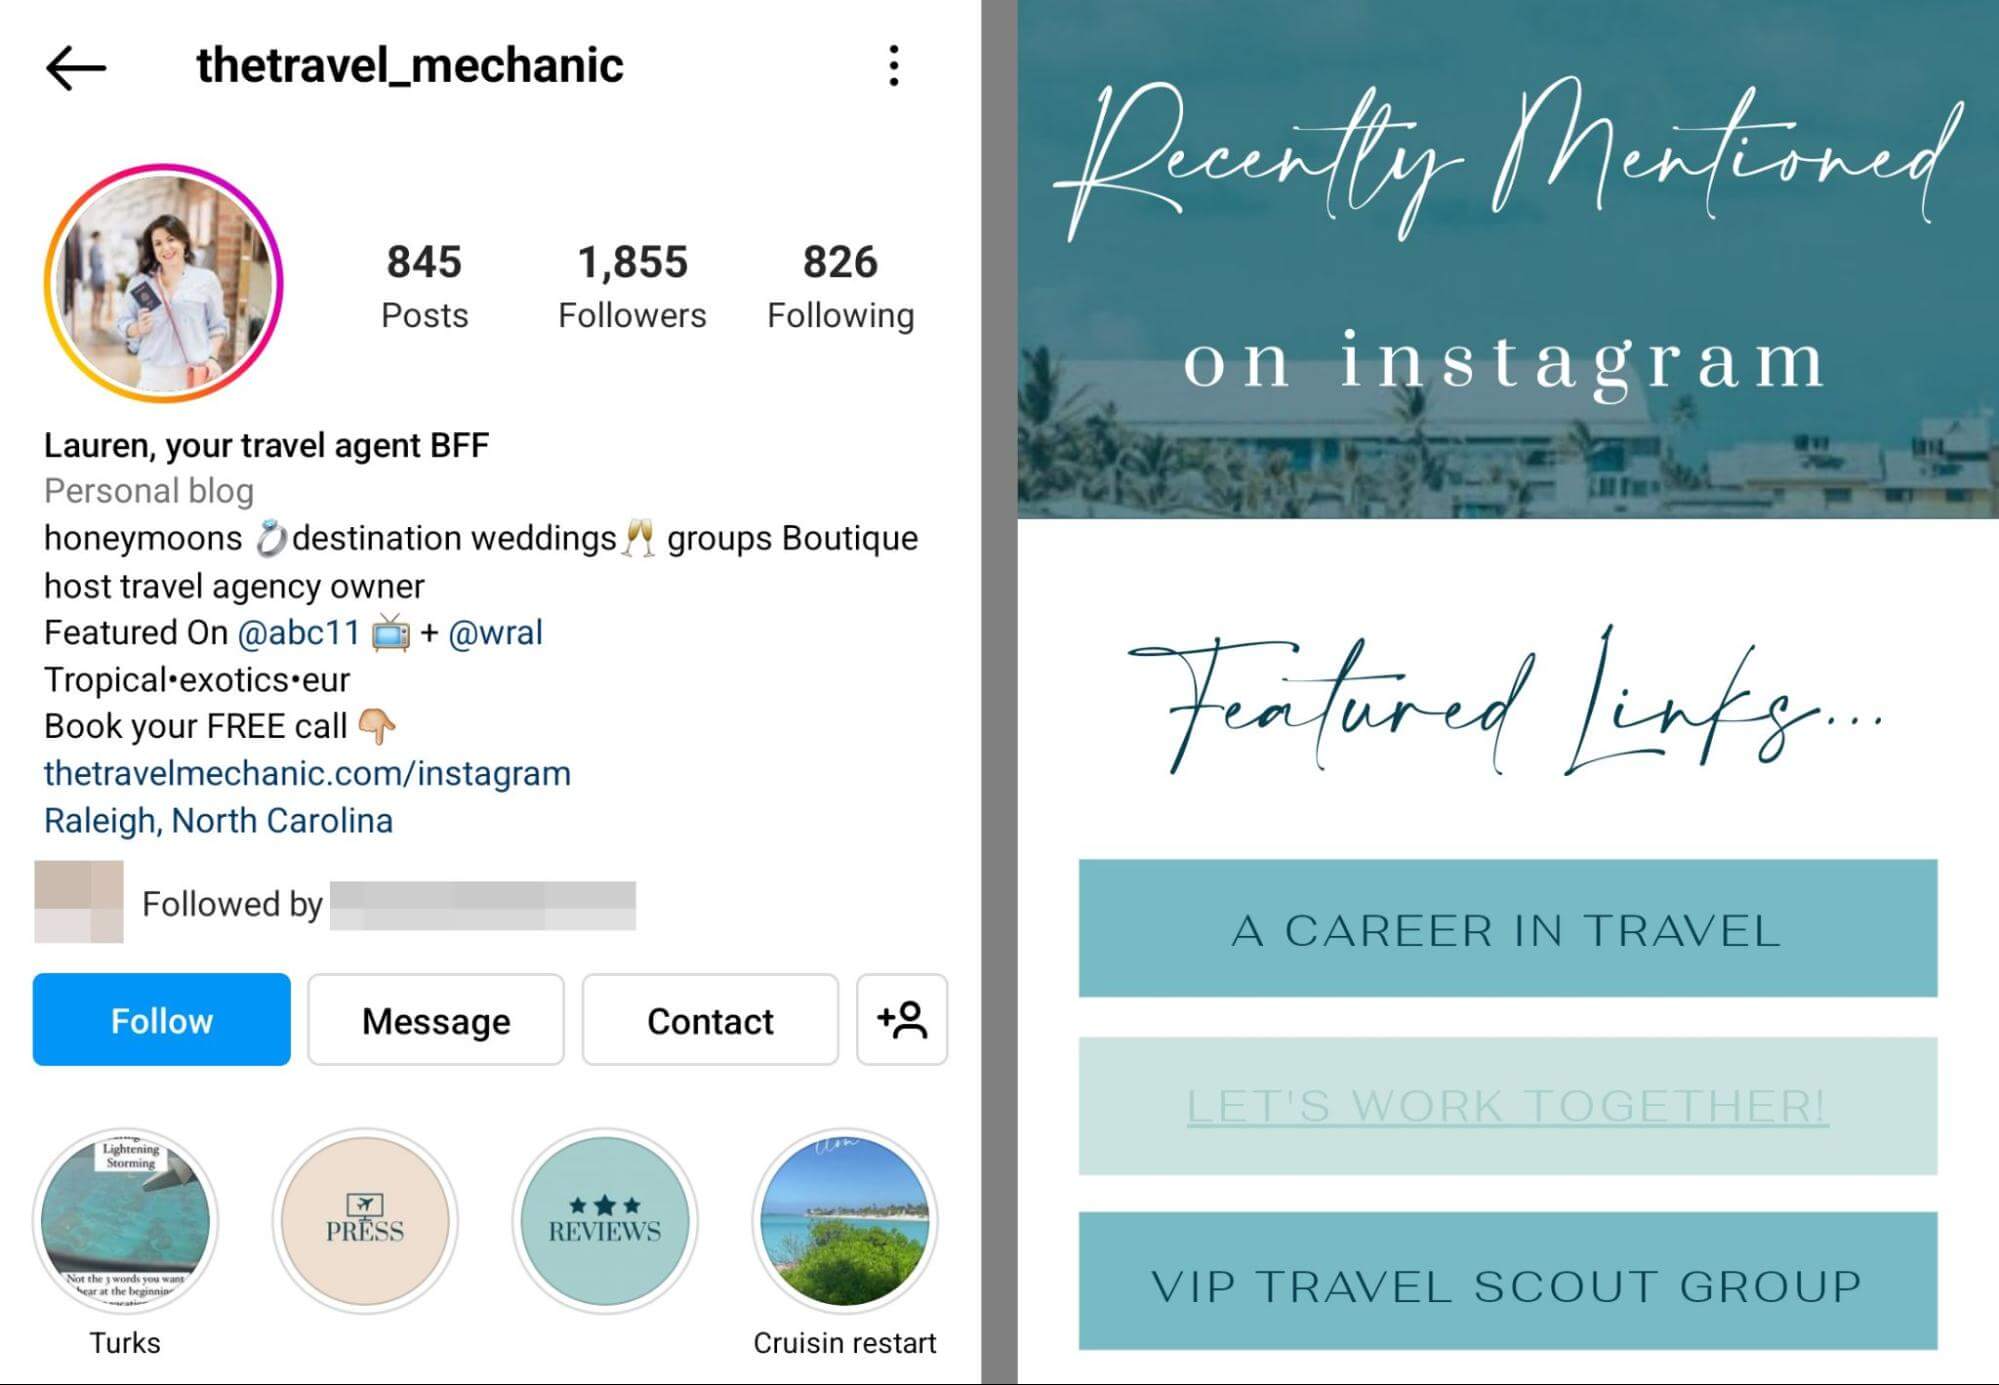
Task: Select the airplane TV emoji in the bio
Action: (389, 632)
